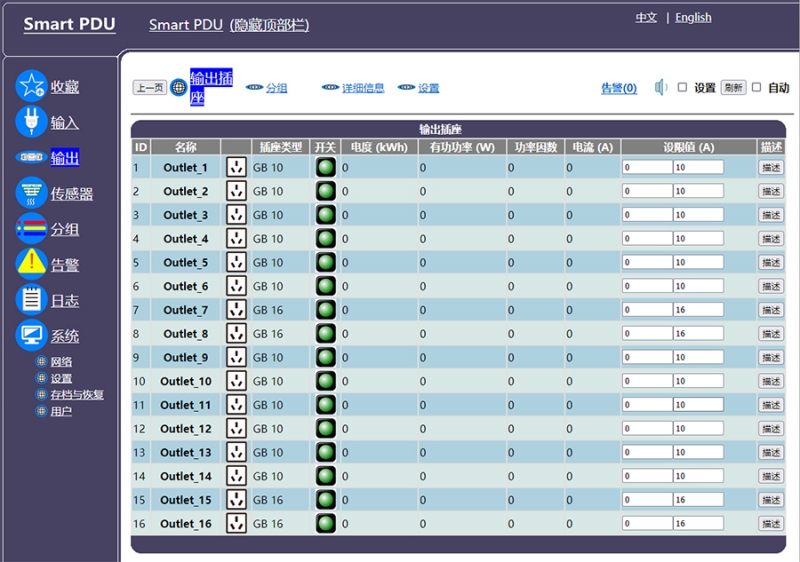Click the 描述 button for Outlet_9
The width and height of the screenshot is (800, 562).
[771, 357]
